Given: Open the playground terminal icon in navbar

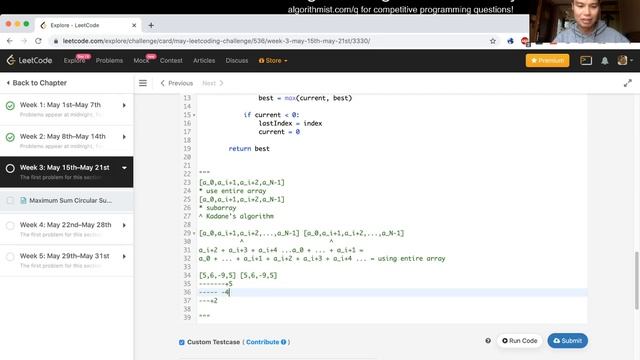Looking at the screenshot, I should click(x=586, y=60).
